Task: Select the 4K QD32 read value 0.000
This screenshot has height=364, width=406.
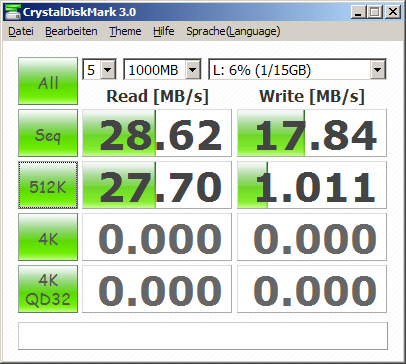Action: tap(157, 289)
